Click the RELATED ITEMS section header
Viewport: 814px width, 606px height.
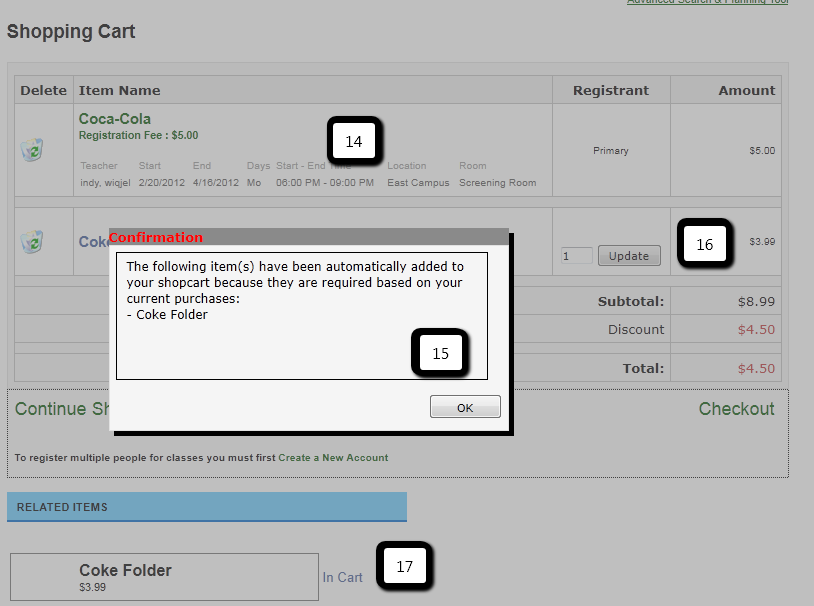click(x=206, y=507)
